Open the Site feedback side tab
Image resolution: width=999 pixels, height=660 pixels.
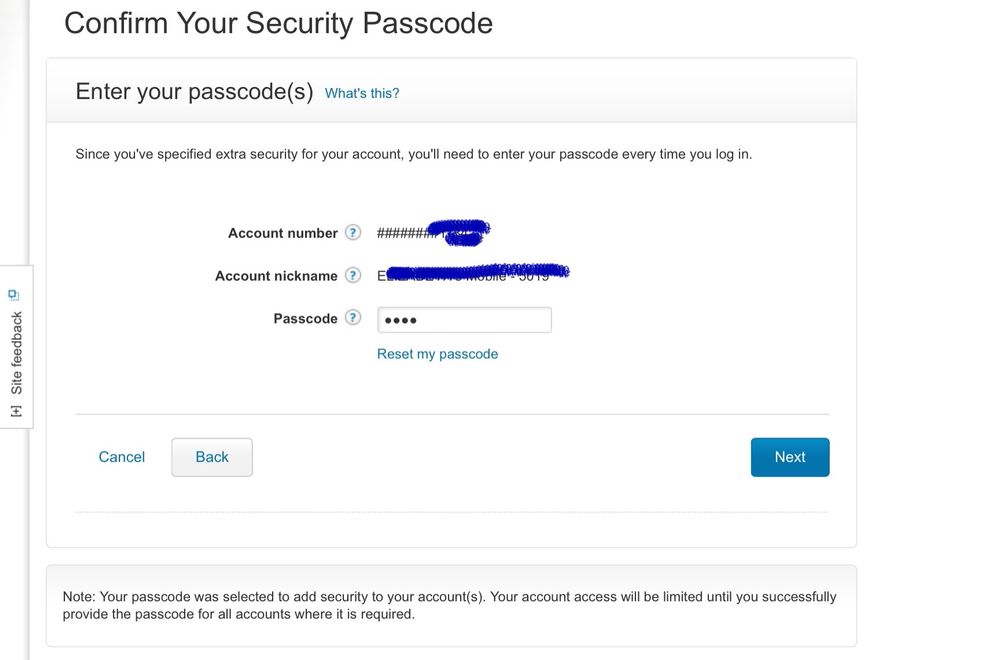16,352
